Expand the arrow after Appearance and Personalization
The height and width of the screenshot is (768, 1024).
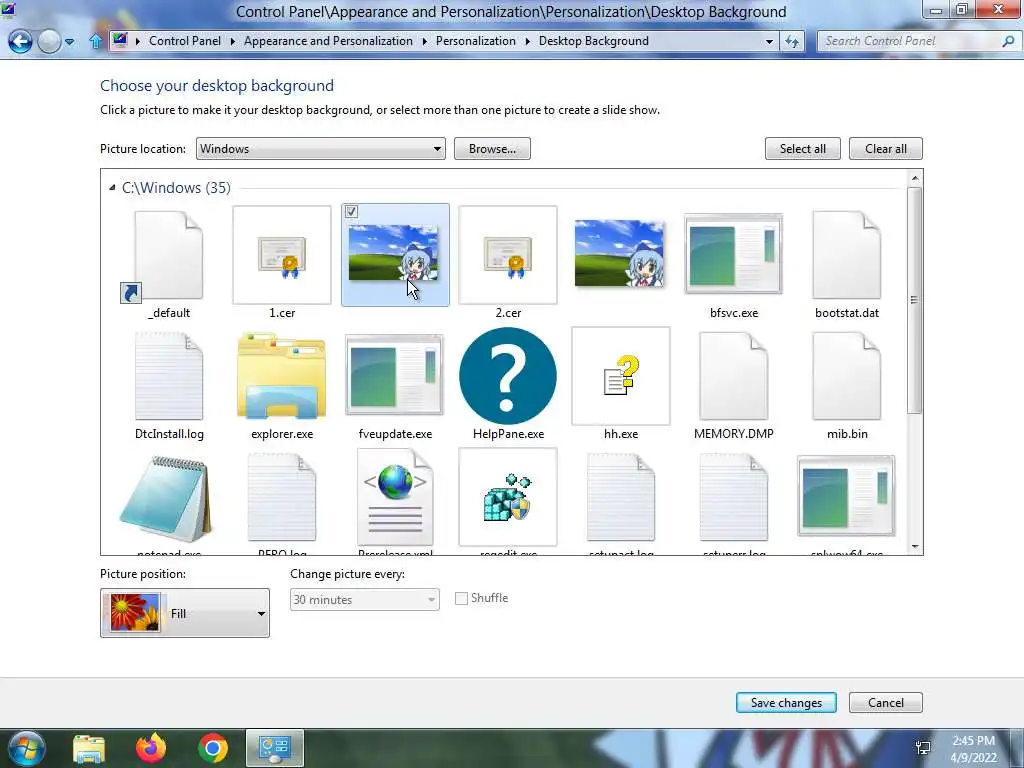[x=424, y=41]
